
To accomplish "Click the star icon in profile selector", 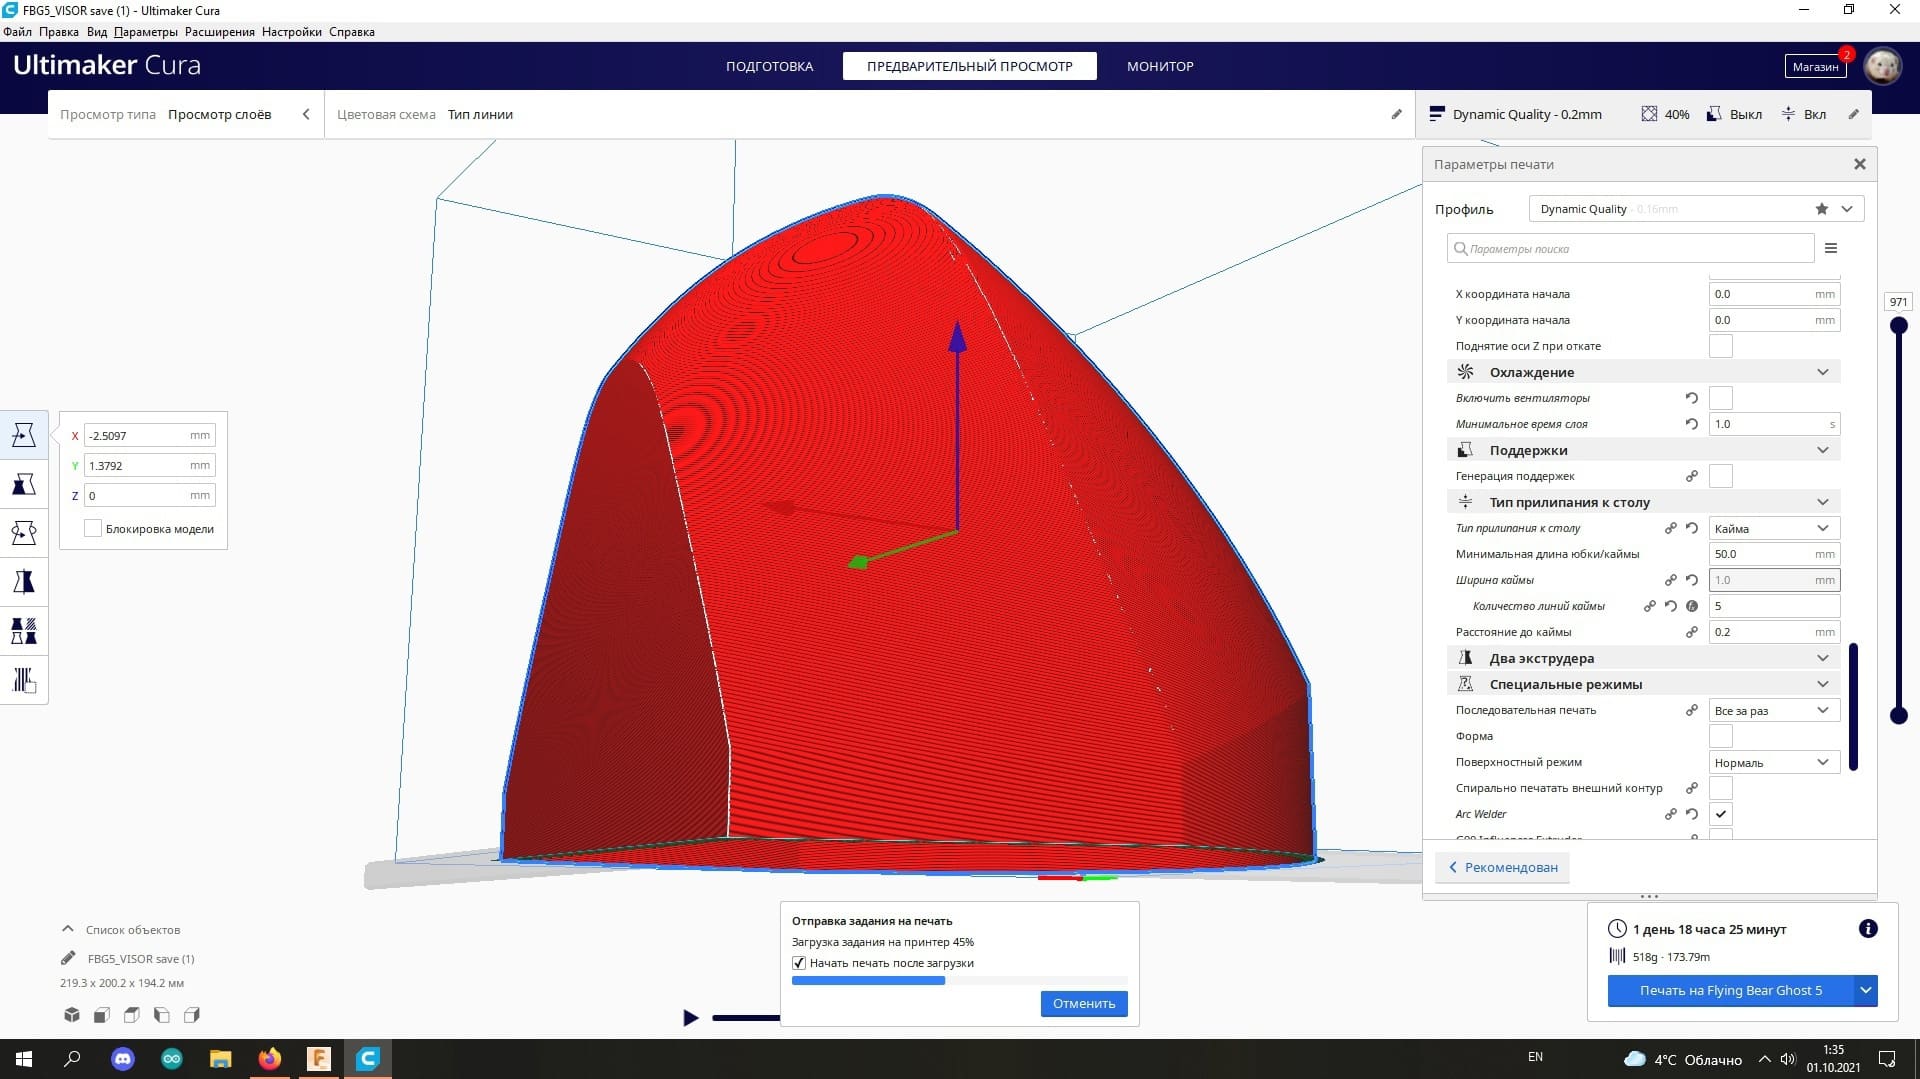I will (1822, 209).
